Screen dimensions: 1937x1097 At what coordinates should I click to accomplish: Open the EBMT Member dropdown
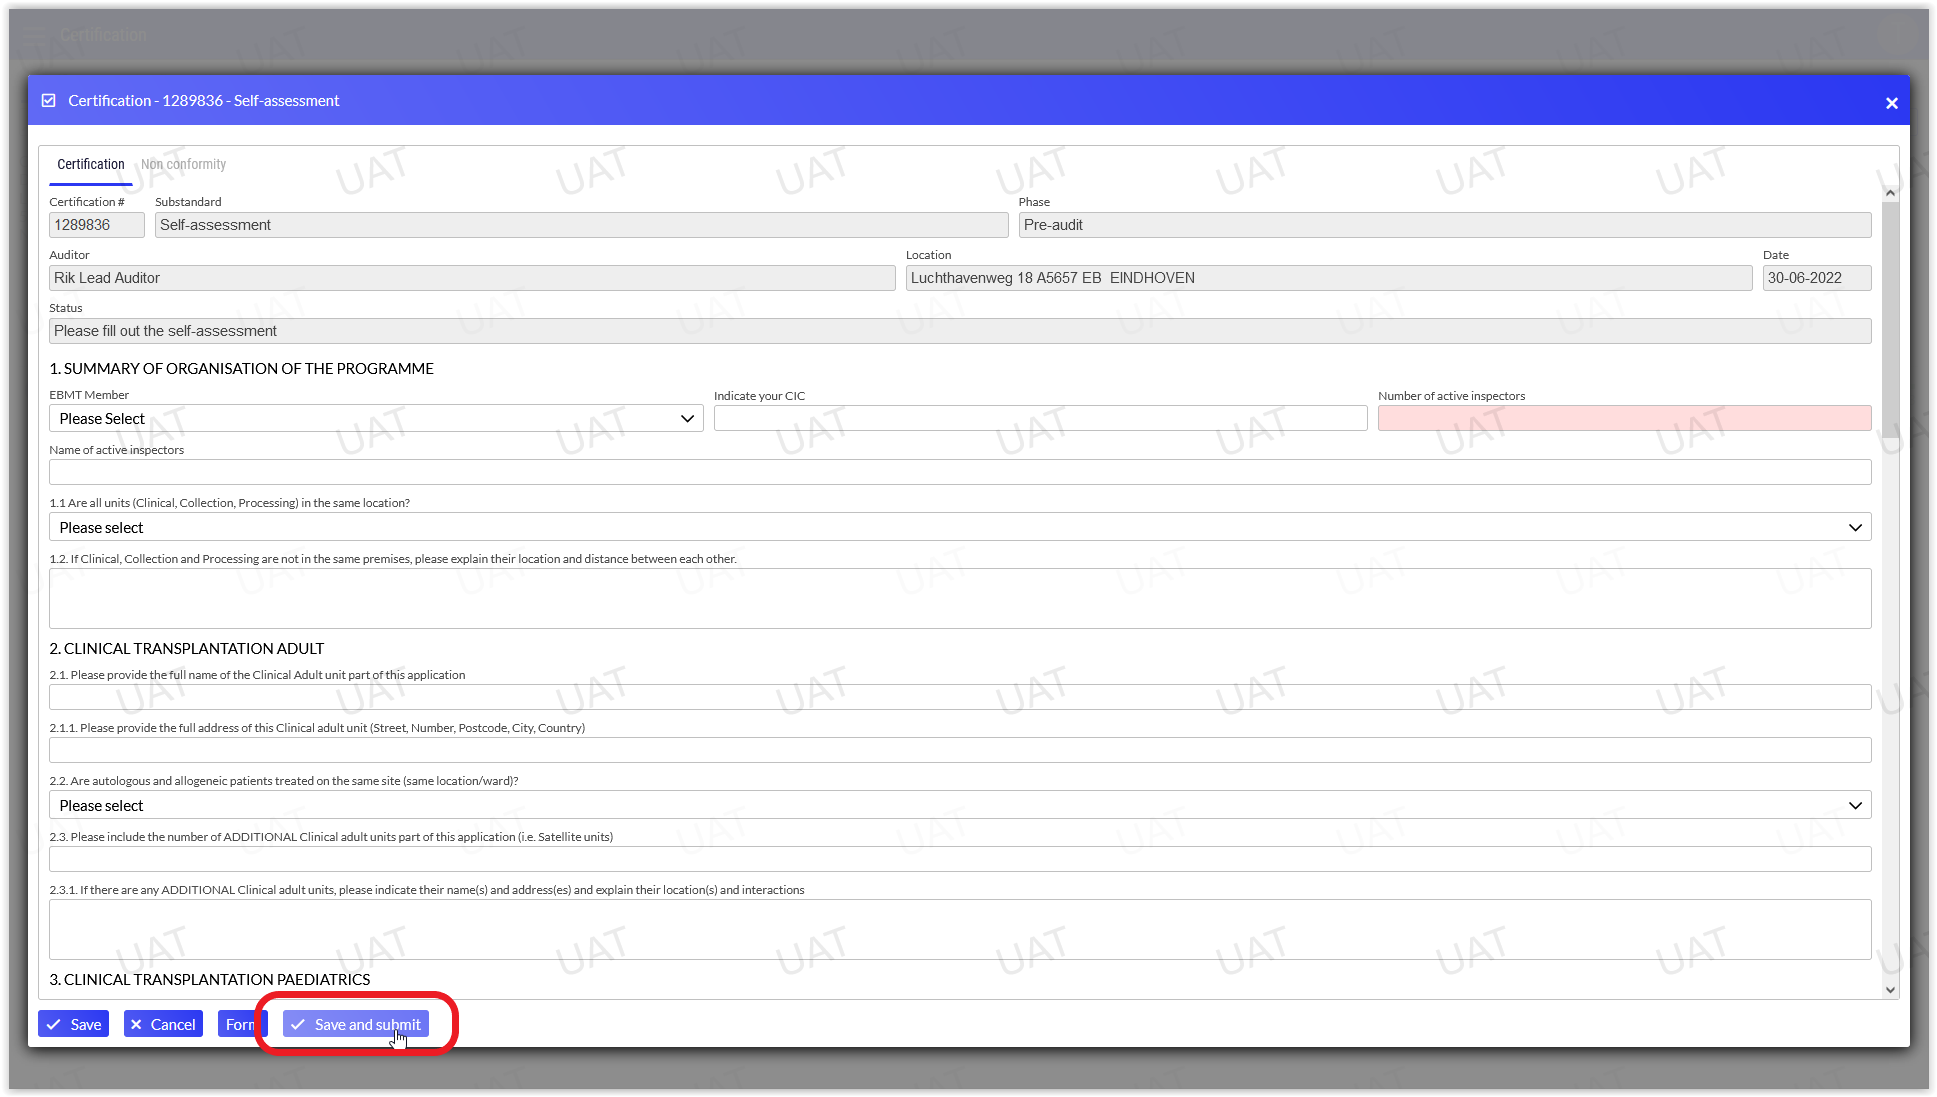tap(375, 418)
